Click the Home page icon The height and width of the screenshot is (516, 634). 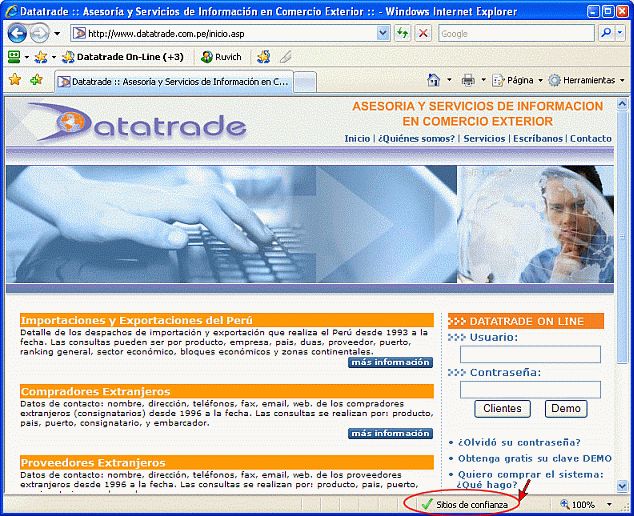pyautogui.click(x=433, y=80)
